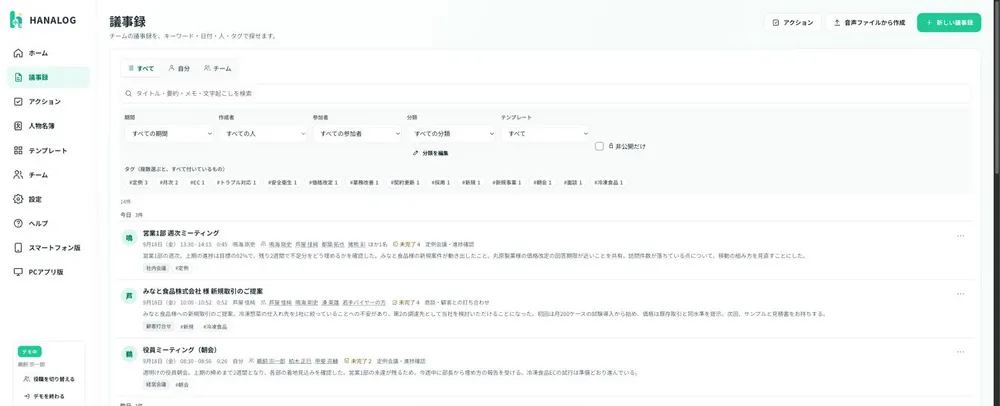This screenshot has width=1000, height=406.
Task: Open ホーム from the sidebar
Action: tap(48, 53)
